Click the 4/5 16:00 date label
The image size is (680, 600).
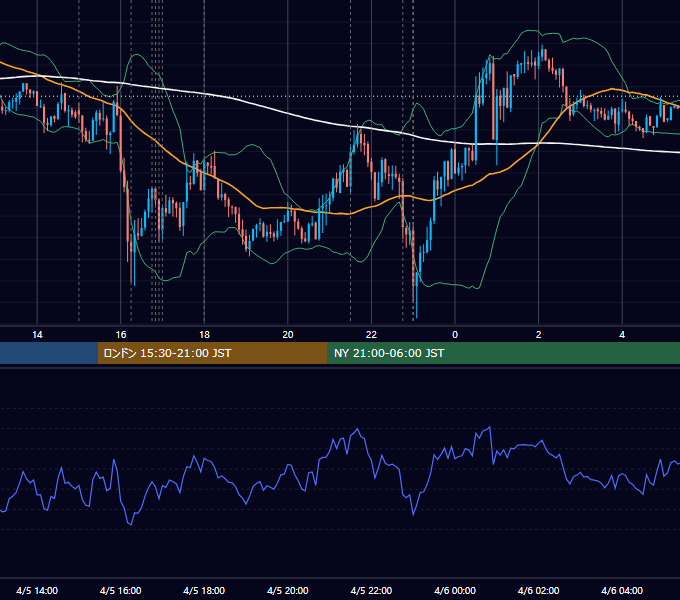121,590
